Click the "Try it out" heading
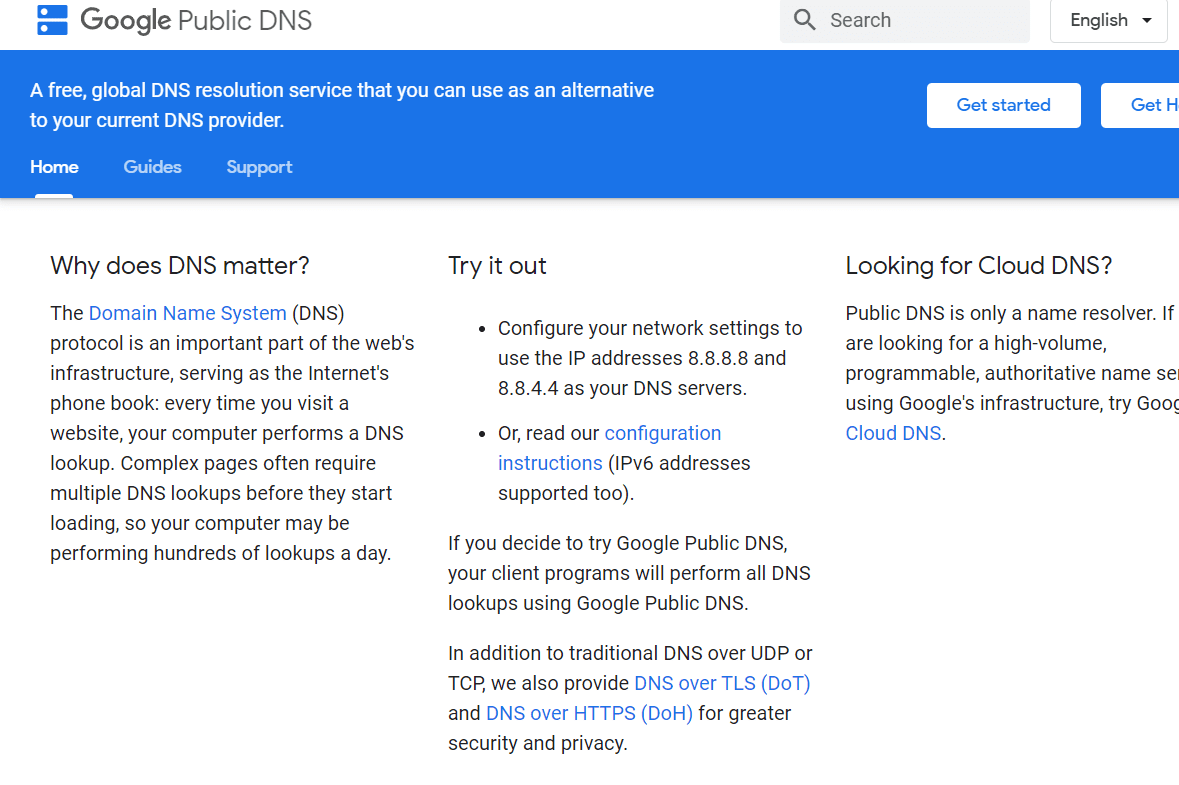 497,266
